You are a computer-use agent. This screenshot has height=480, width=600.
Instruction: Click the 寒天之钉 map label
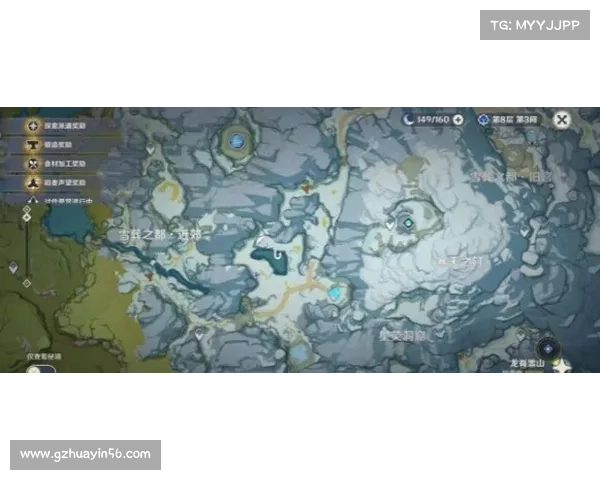coord(460,262)
